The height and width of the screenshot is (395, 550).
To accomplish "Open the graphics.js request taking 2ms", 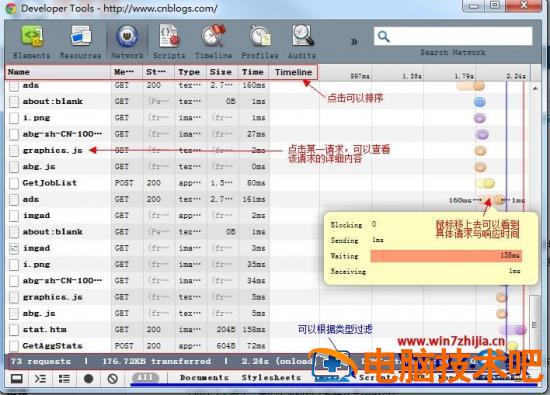I will [53, 150].
